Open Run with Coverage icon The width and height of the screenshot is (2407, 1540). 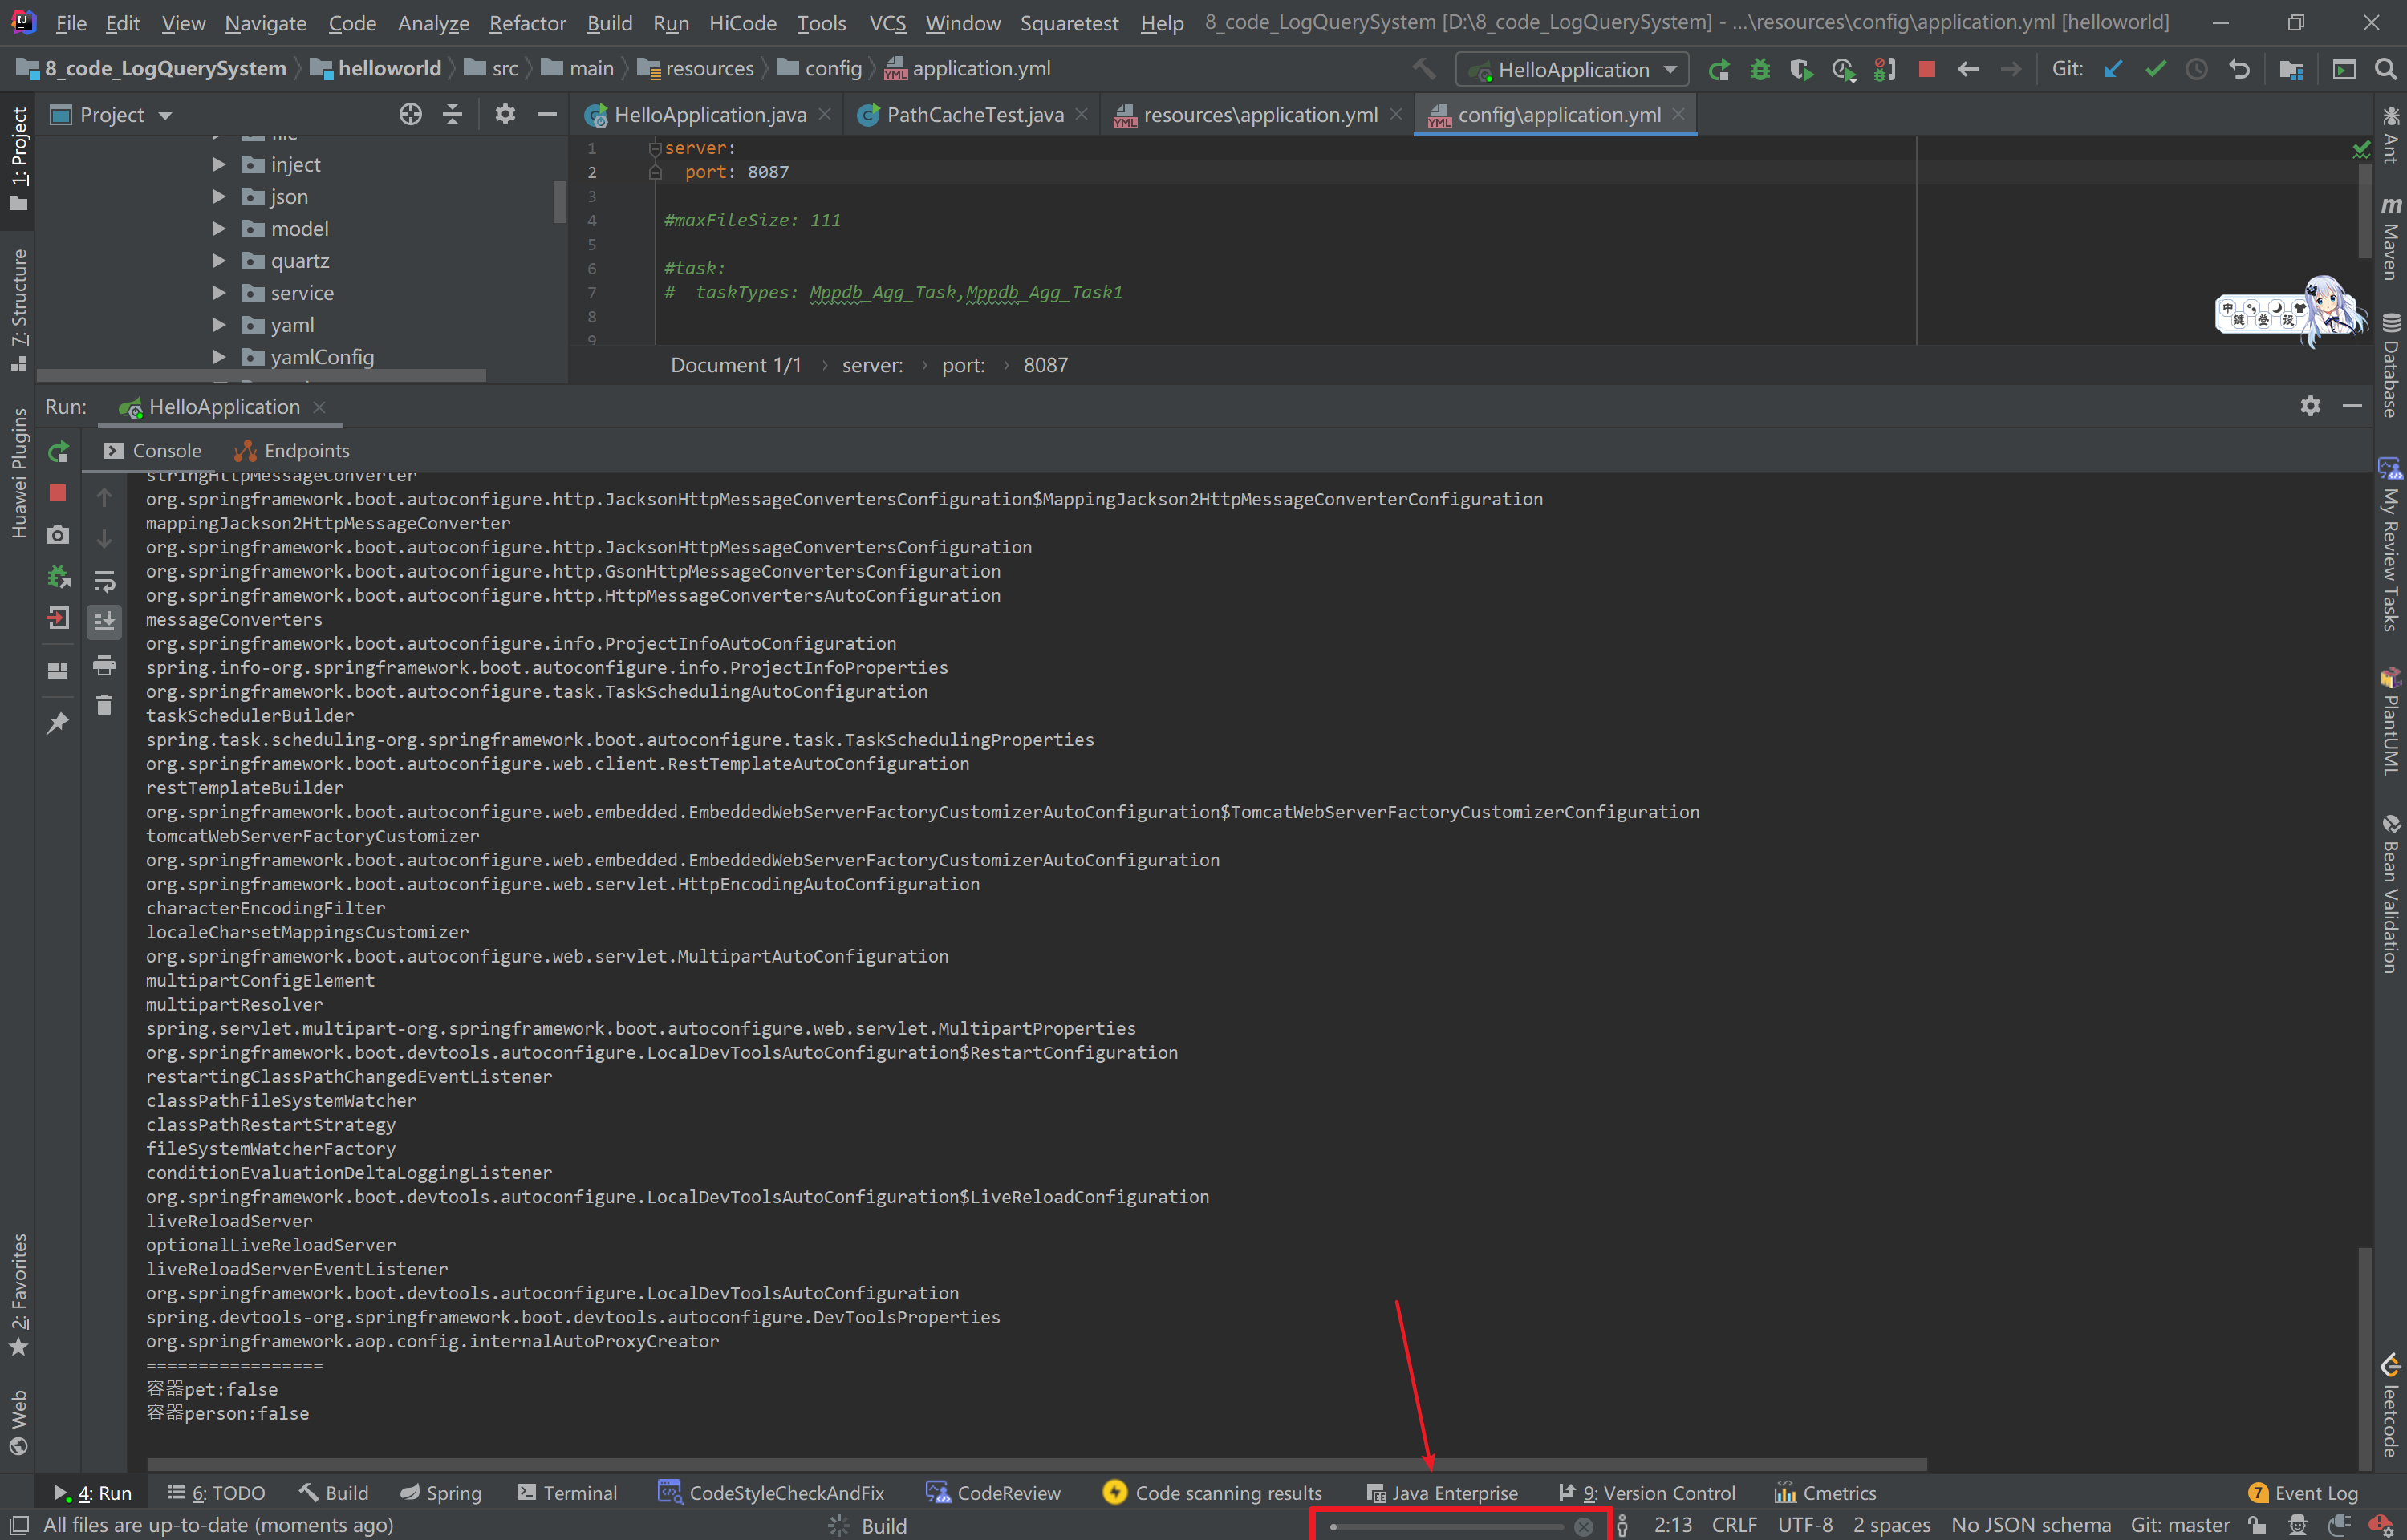(1801, 69)
